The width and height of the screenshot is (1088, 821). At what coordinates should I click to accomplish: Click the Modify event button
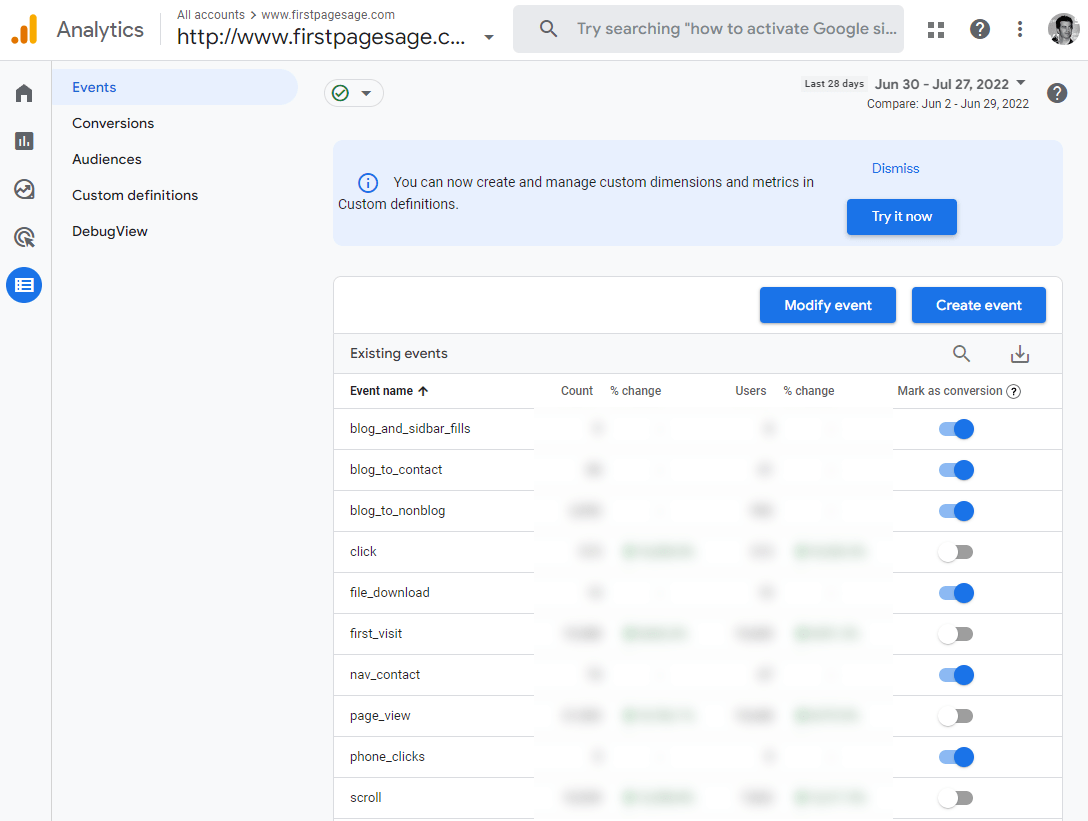pyautogui.click(x=828, y=305)
